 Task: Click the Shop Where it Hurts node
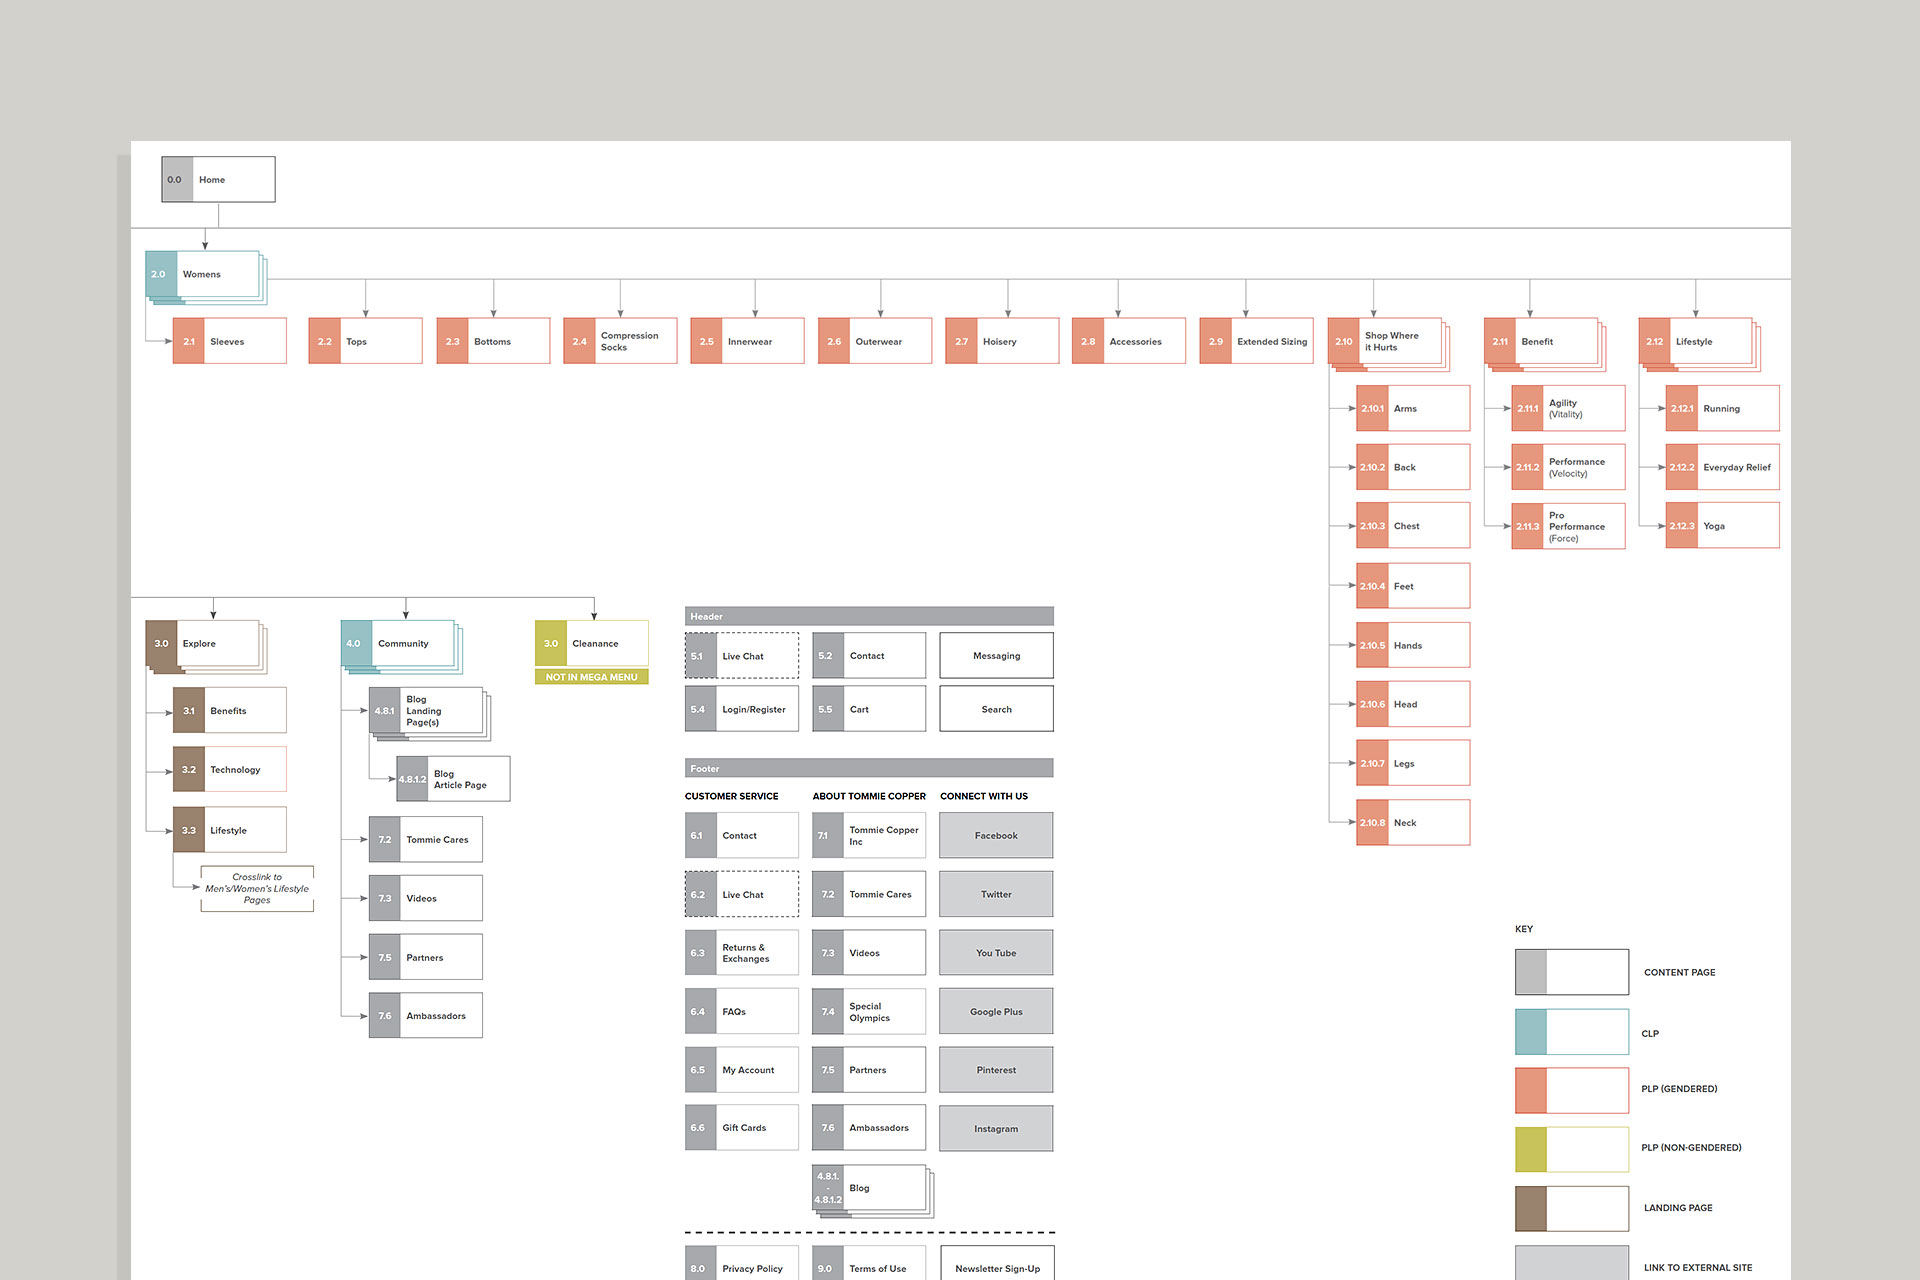(1385, 342)
